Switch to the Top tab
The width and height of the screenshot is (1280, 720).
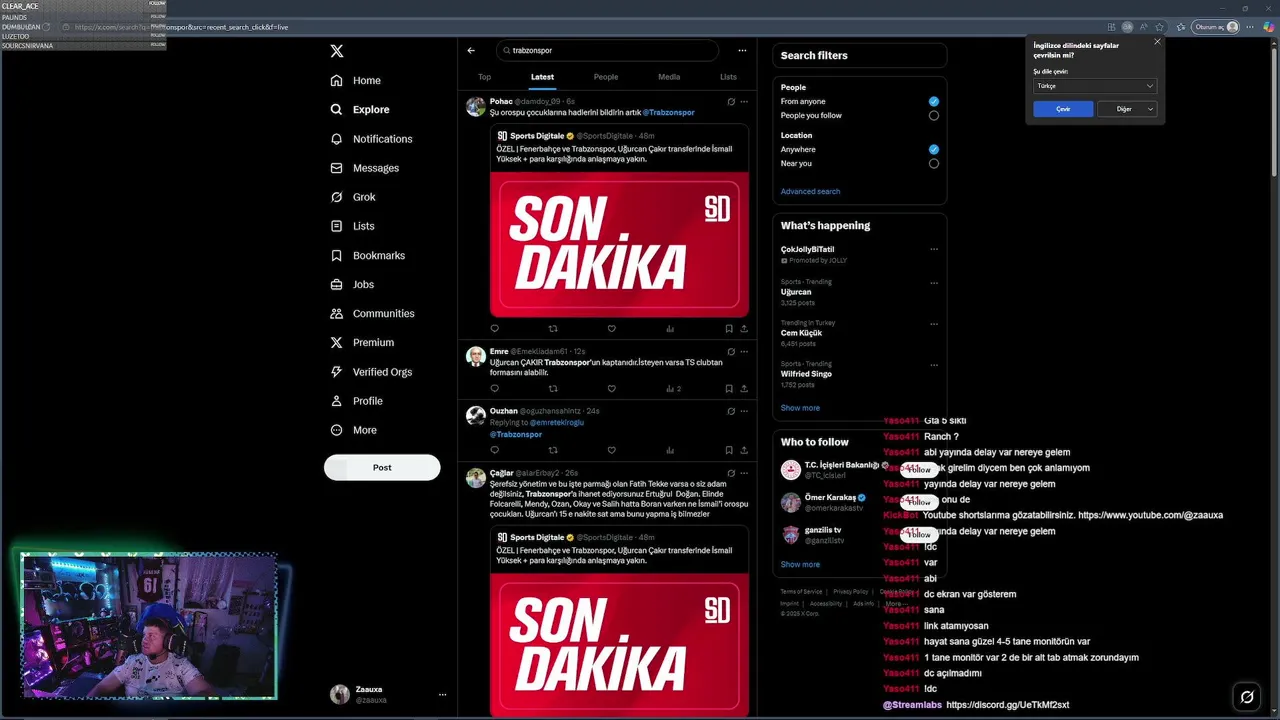[484, 77]
